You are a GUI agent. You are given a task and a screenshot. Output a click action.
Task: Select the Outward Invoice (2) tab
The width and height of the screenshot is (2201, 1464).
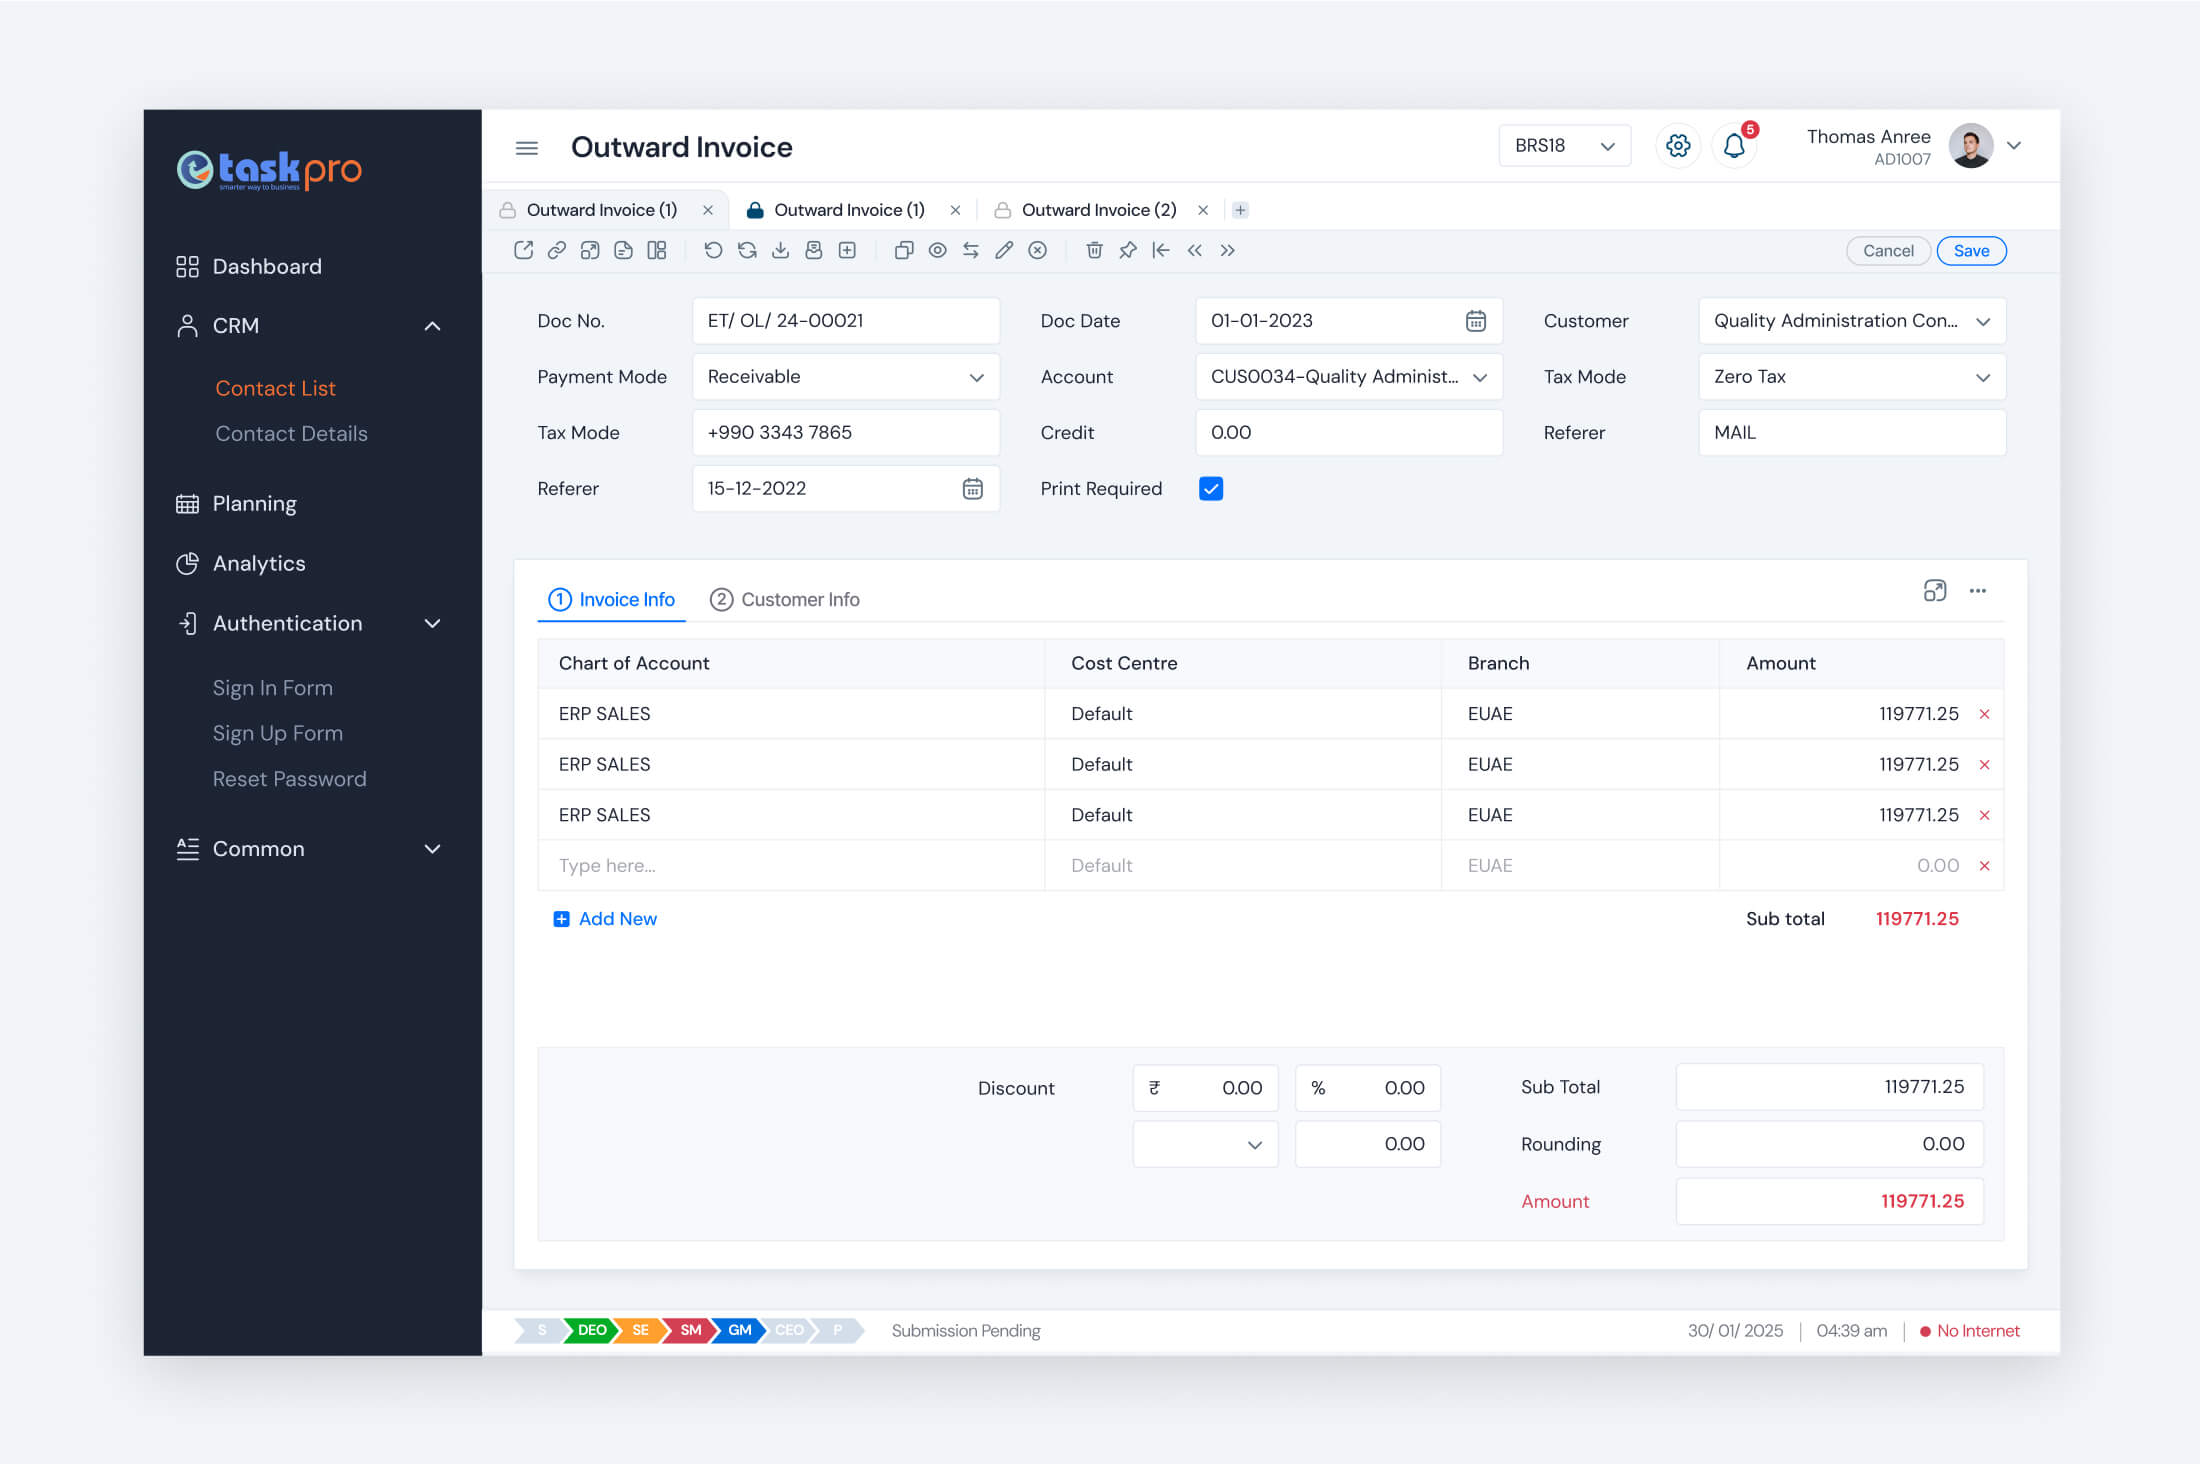click(x=1098, y=210)
